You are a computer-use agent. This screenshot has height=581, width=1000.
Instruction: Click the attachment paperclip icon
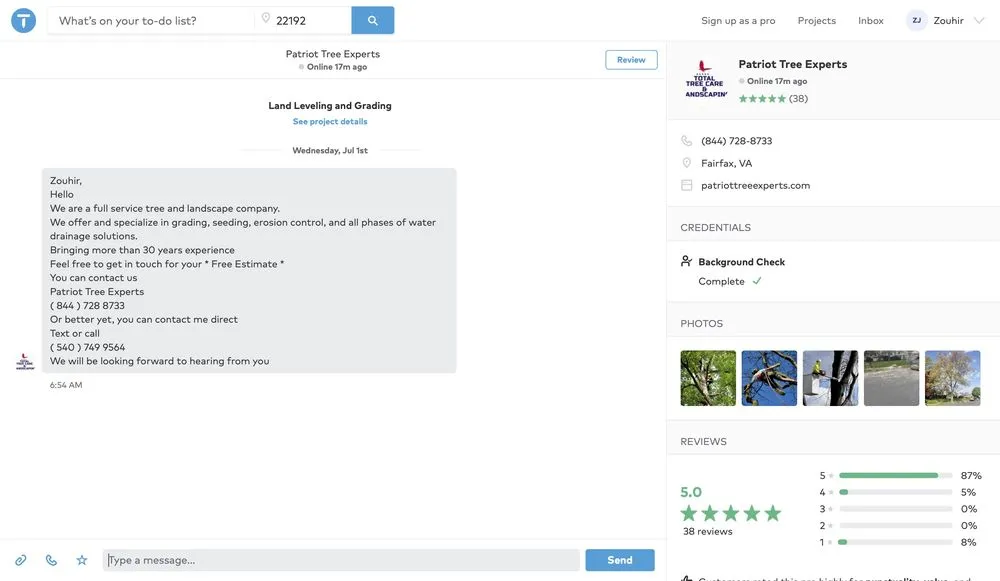tap(20, 560)
